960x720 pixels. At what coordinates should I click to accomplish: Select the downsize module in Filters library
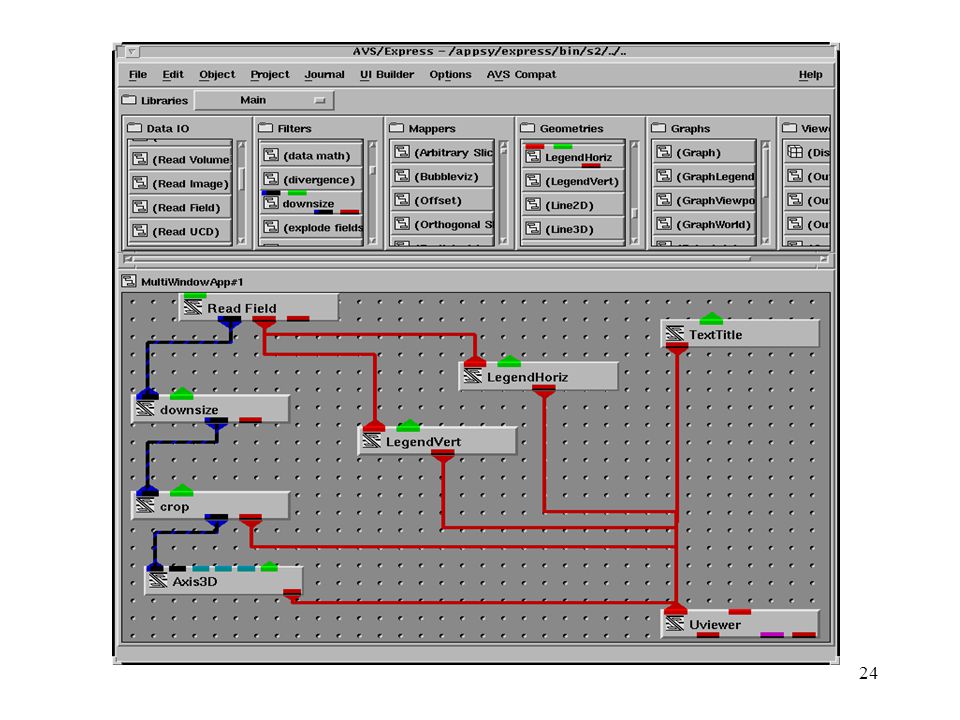pyautogui.click(x=311, y=203)
